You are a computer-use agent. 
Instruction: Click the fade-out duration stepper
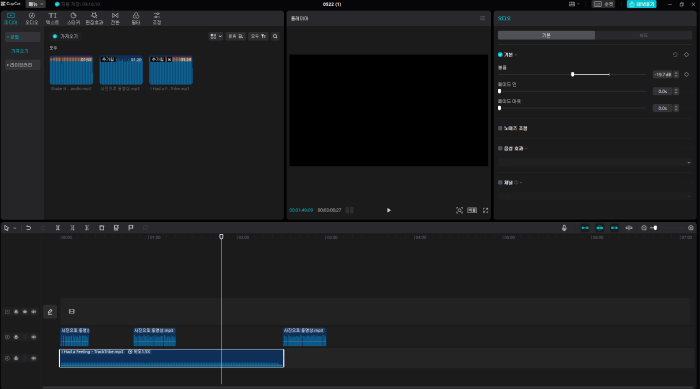[x=676, y=108]
